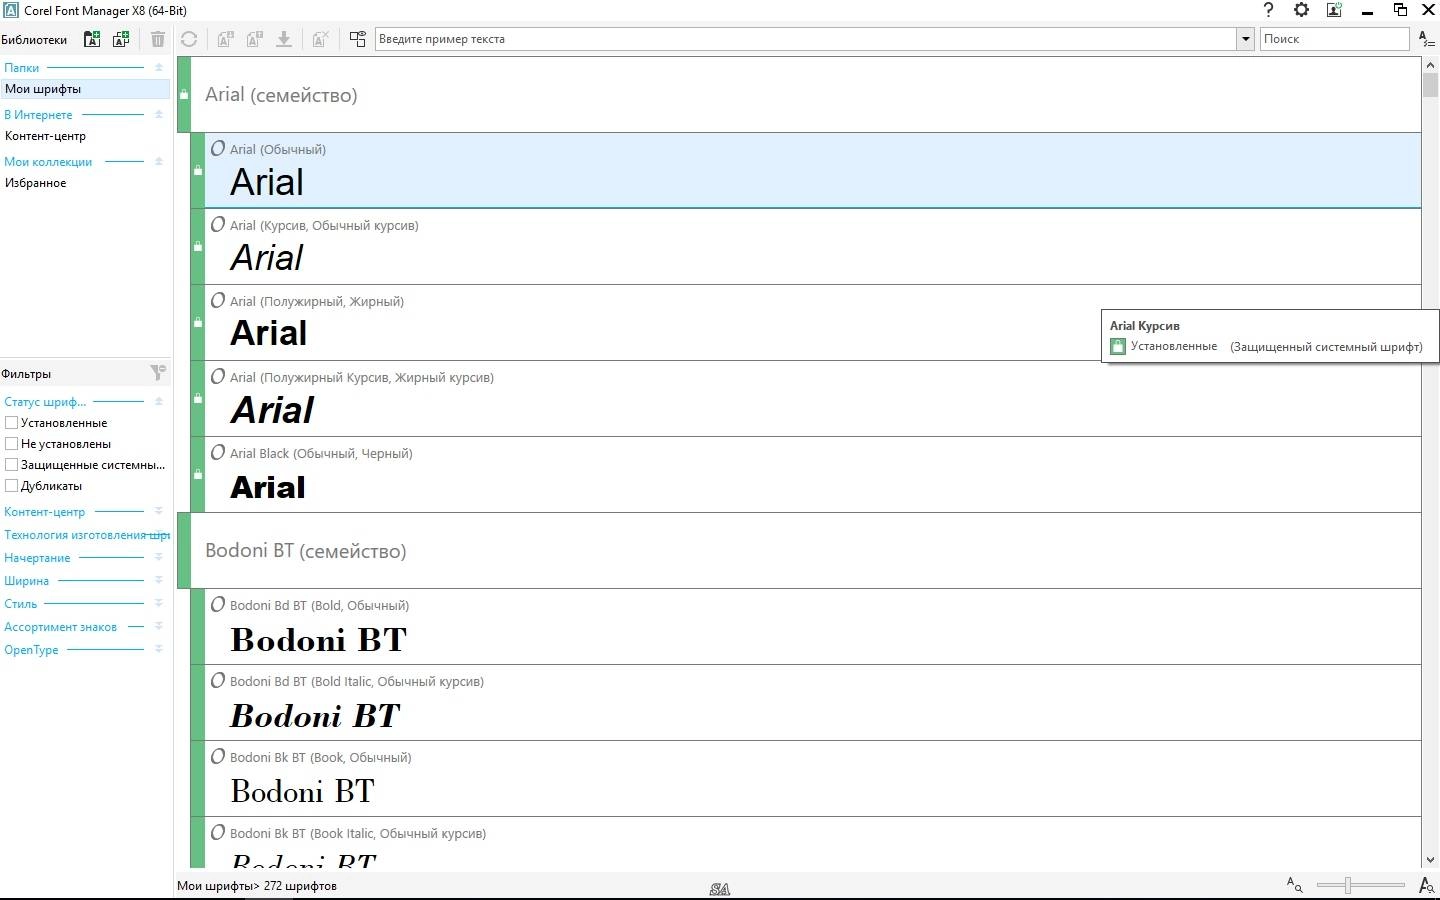Click the clear filters funnel icon
This screenshot has height=900, width=1440.
[158, 373]
